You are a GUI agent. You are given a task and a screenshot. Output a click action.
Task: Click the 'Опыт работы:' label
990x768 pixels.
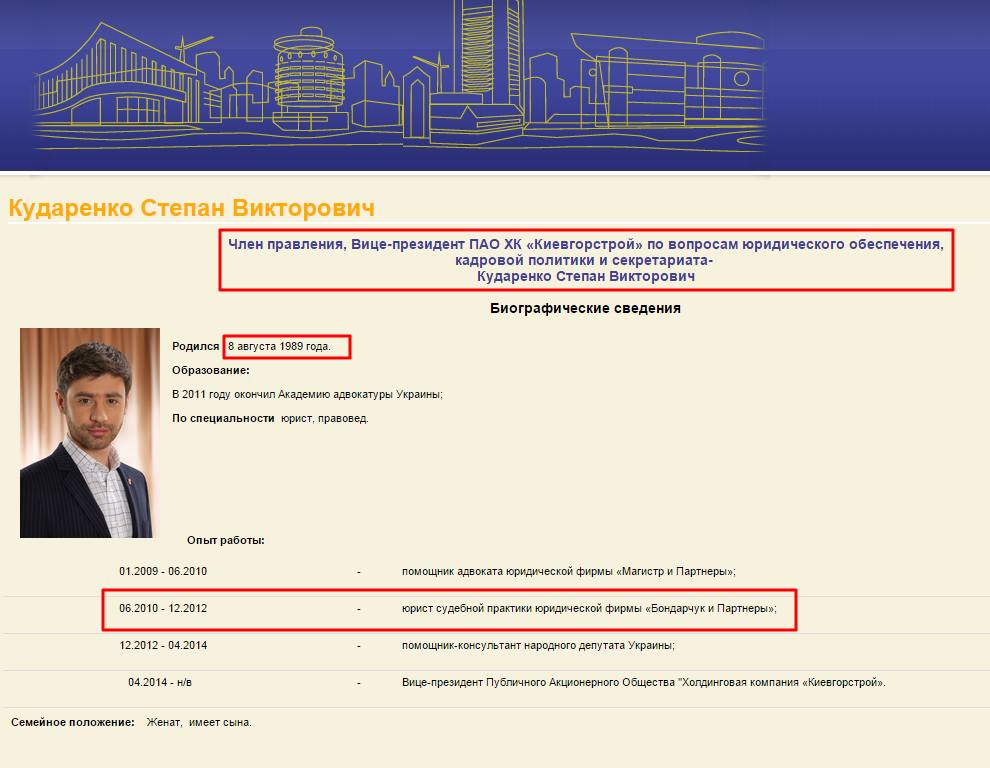(225, 540)
